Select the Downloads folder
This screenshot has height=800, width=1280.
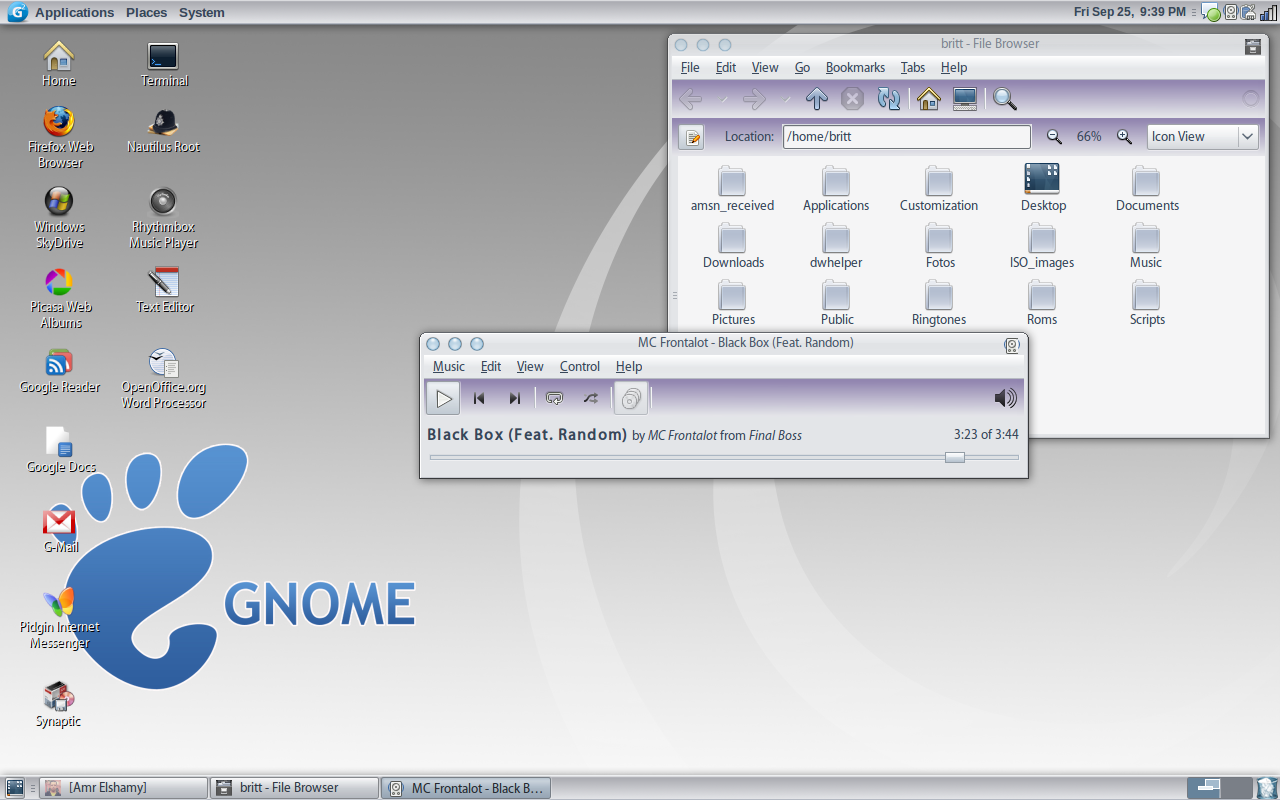pyautogui.click(x=733, y=246)
